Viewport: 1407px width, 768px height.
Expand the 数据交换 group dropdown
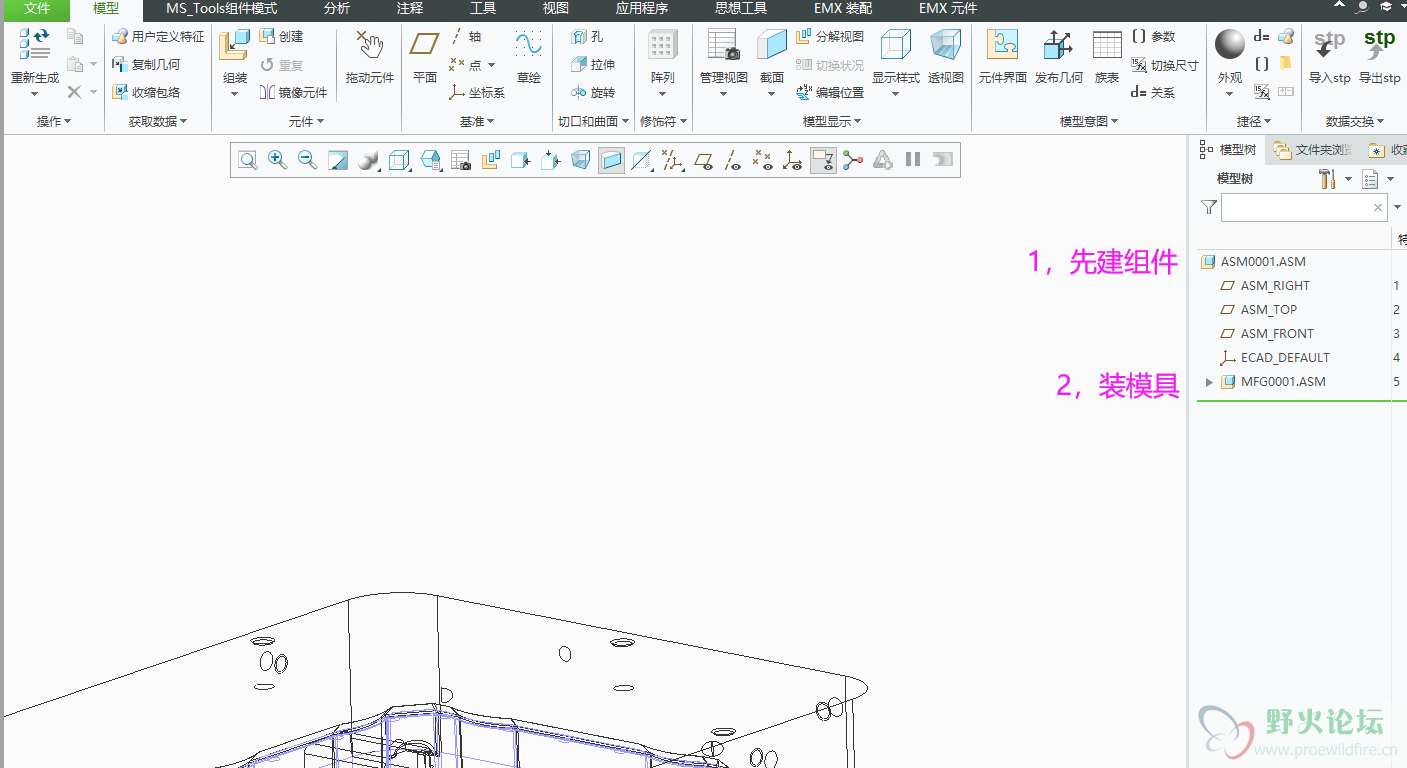tap(1355, 121)
